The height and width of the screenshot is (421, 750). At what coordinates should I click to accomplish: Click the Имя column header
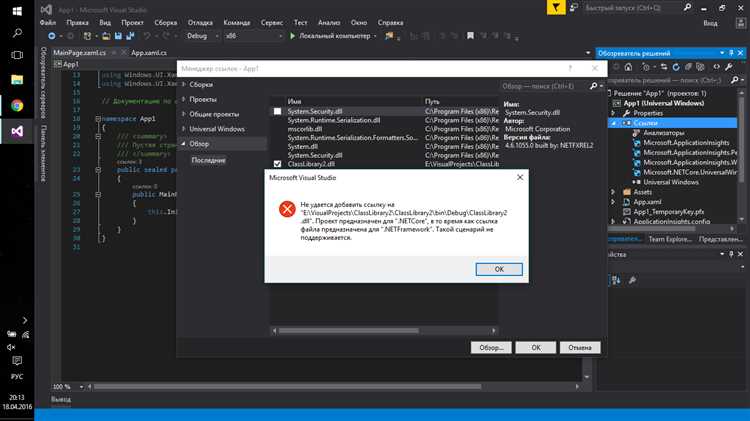point(294,101)
